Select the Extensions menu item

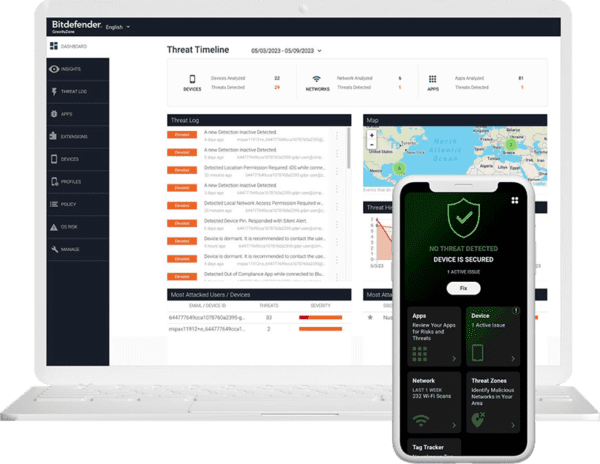[78, 137]
